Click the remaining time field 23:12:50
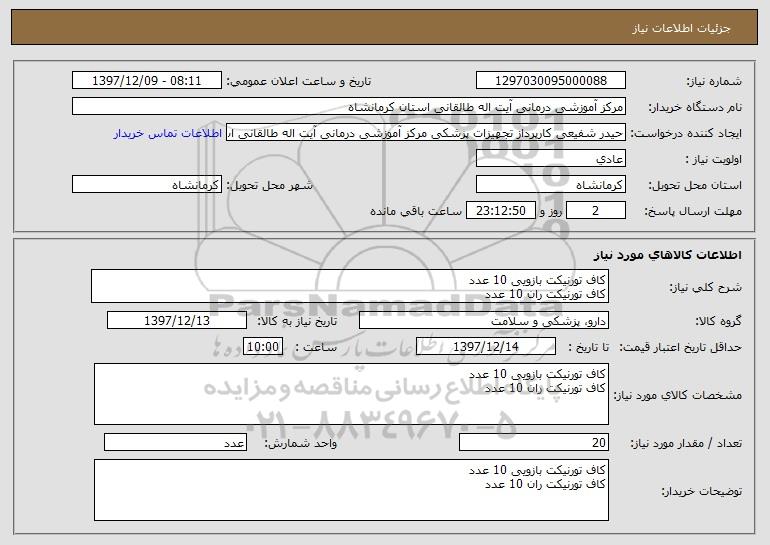This screenshot has height=545, width=770. pyautogui.click(x=500, y=211)
